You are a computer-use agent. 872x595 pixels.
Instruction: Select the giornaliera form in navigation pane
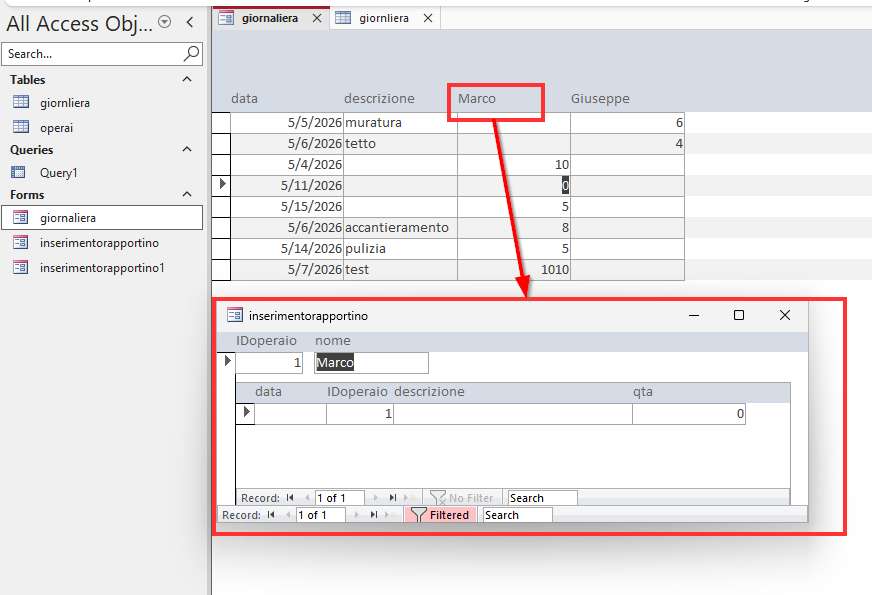(x=102, y=218)
